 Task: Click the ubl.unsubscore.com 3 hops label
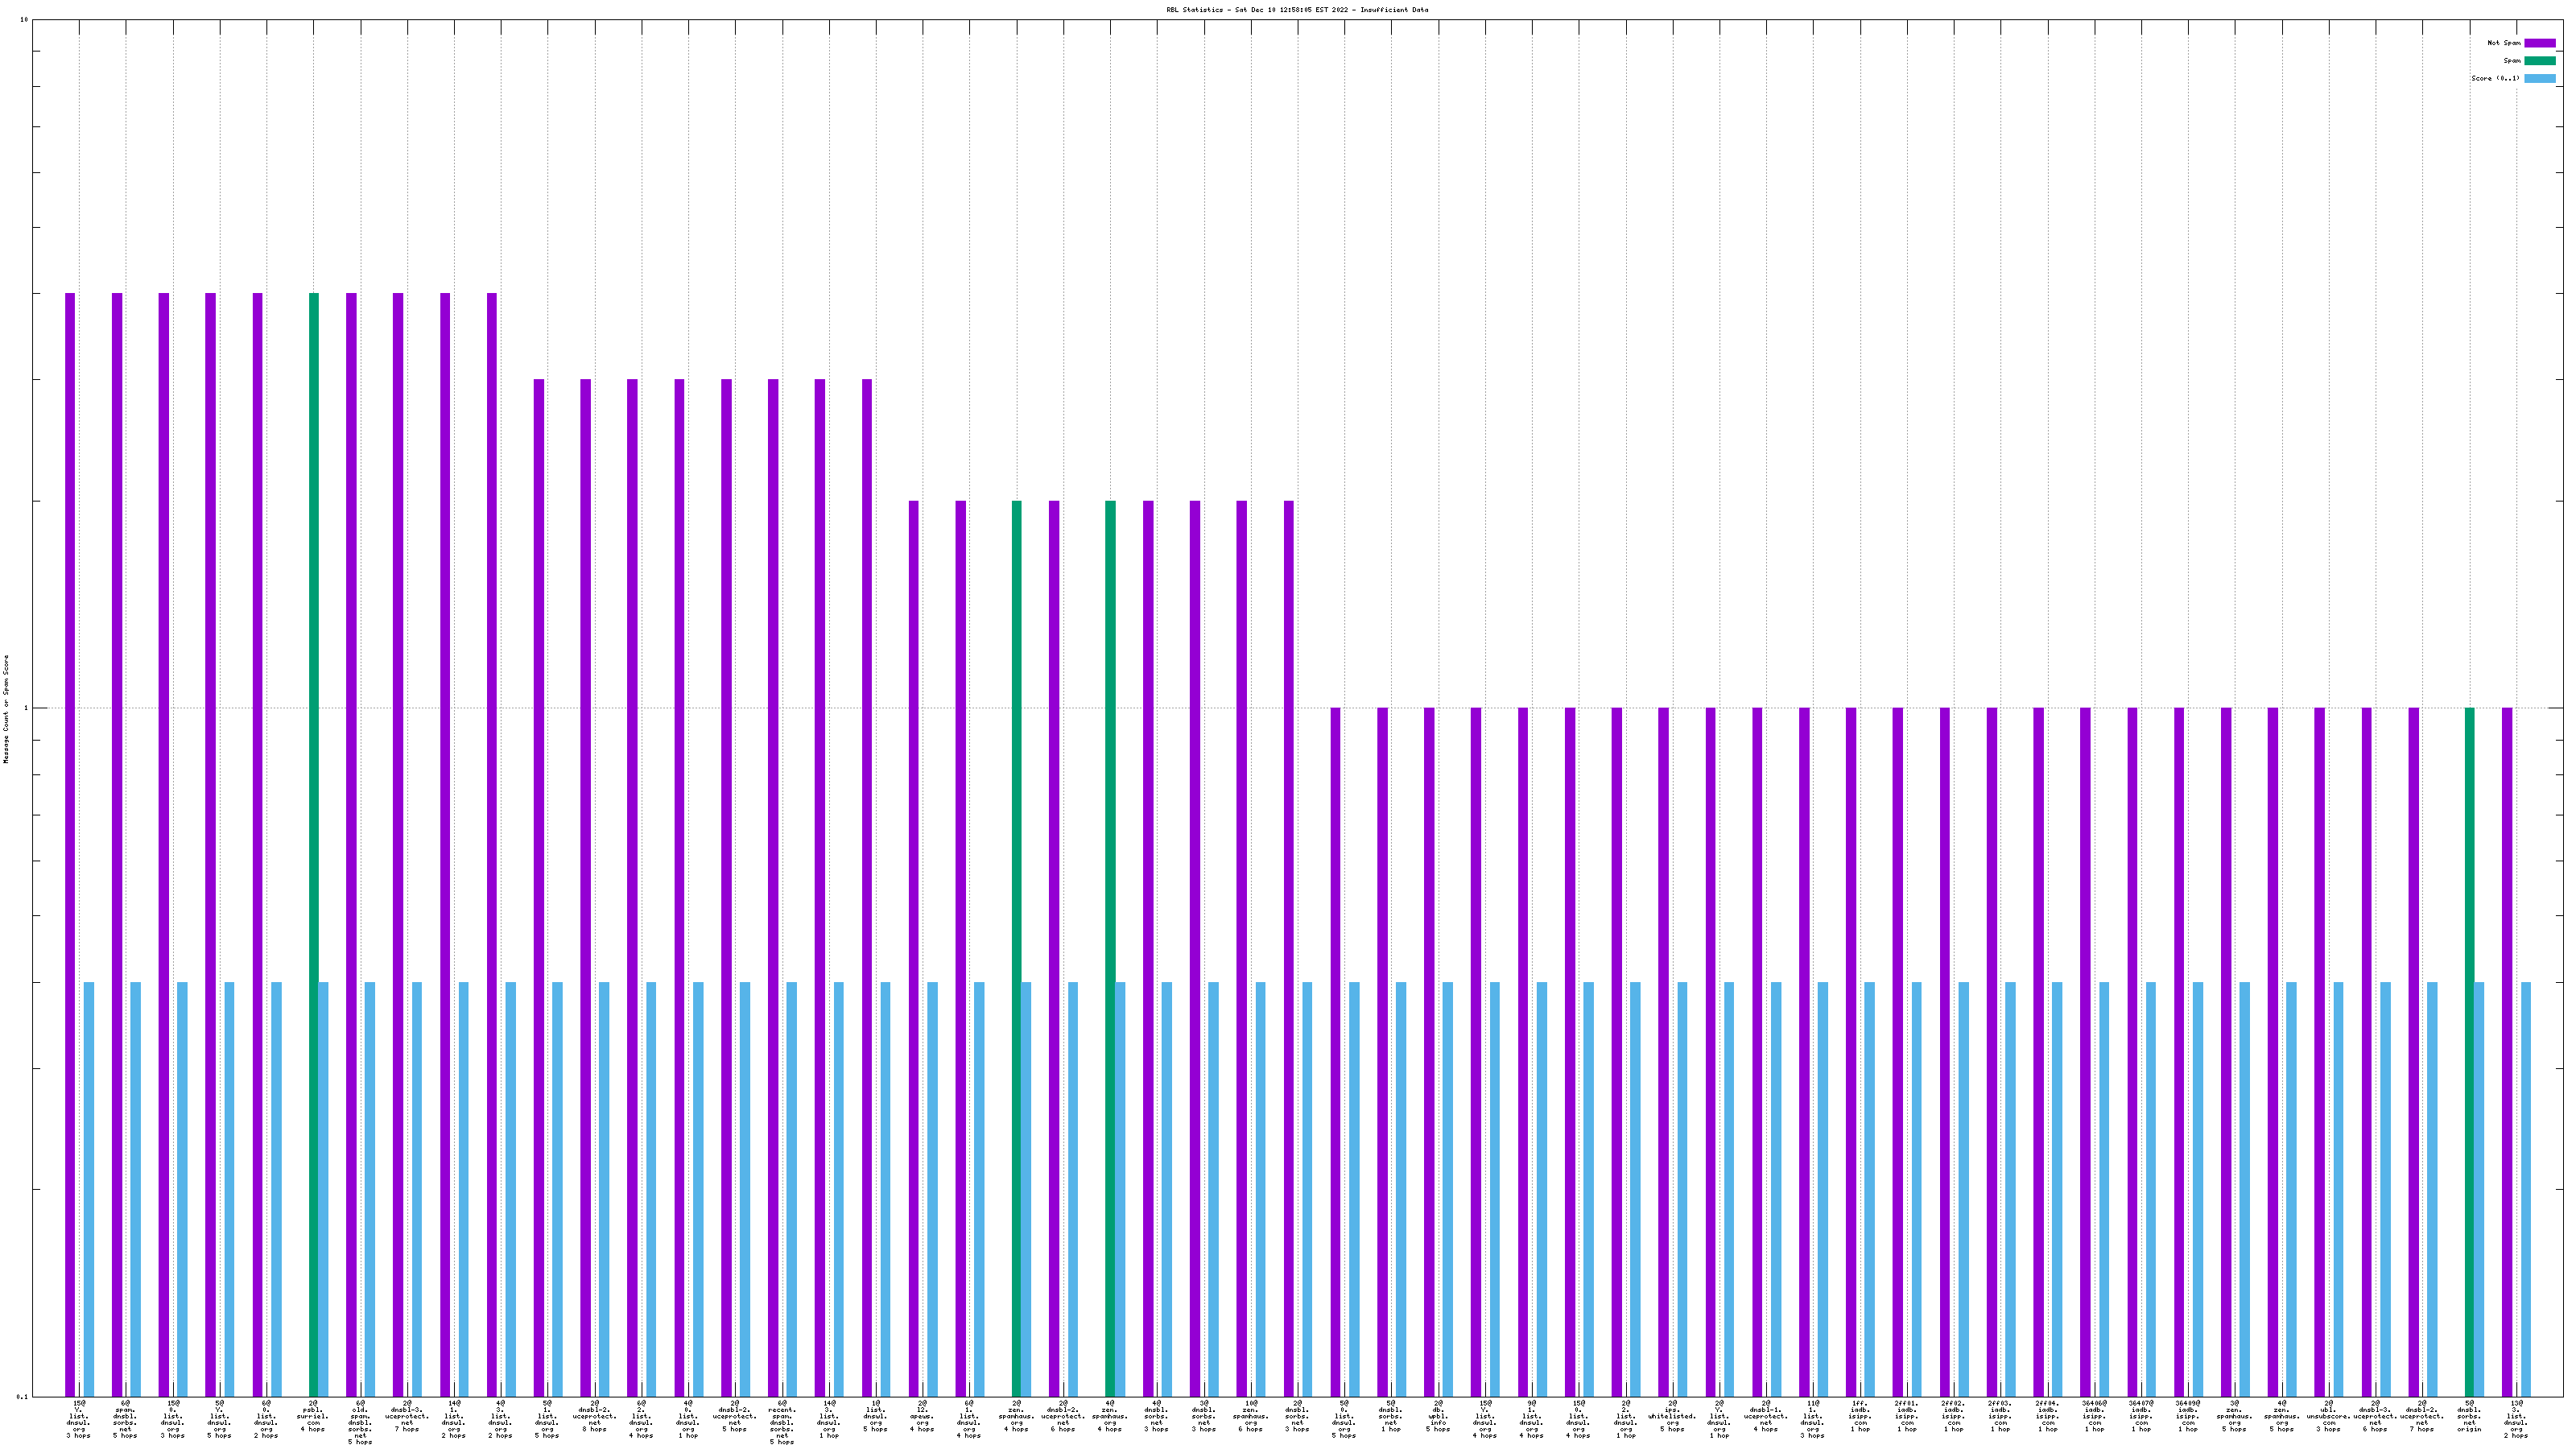[x=2329, y=1416]
